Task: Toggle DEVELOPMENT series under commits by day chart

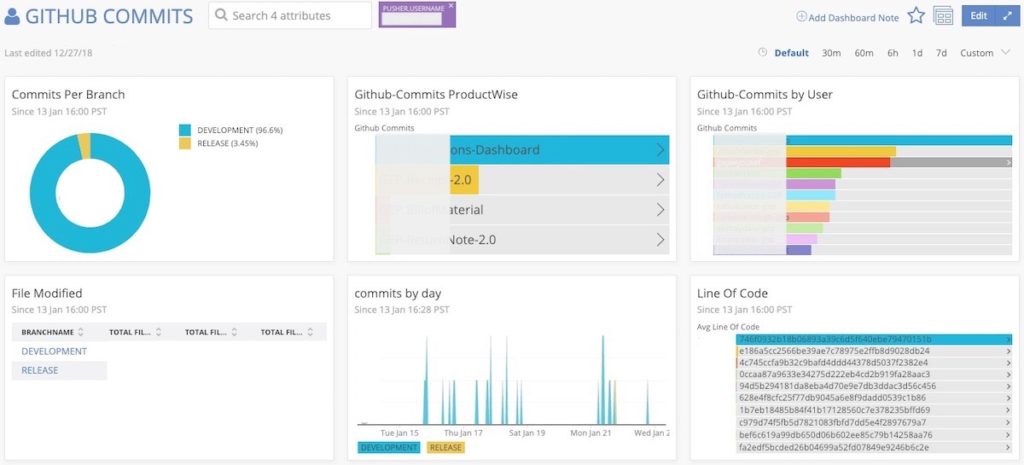Action: 389,447
